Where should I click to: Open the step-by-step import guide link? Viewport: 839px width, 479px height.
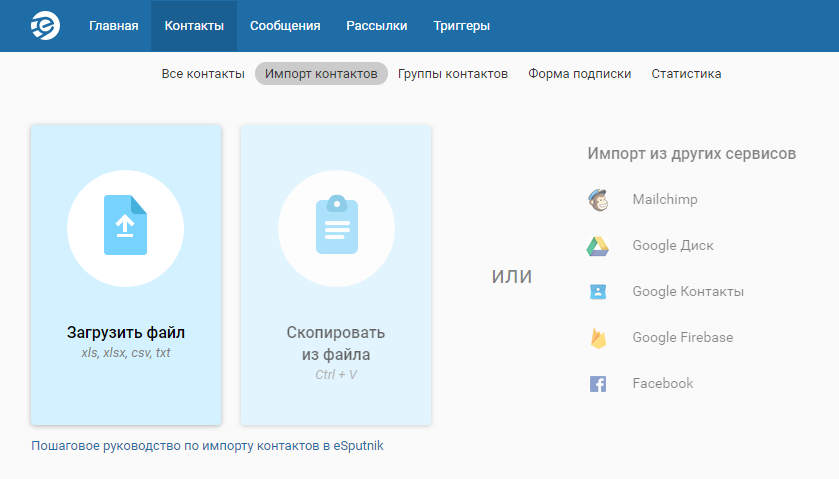coord(207,446)
